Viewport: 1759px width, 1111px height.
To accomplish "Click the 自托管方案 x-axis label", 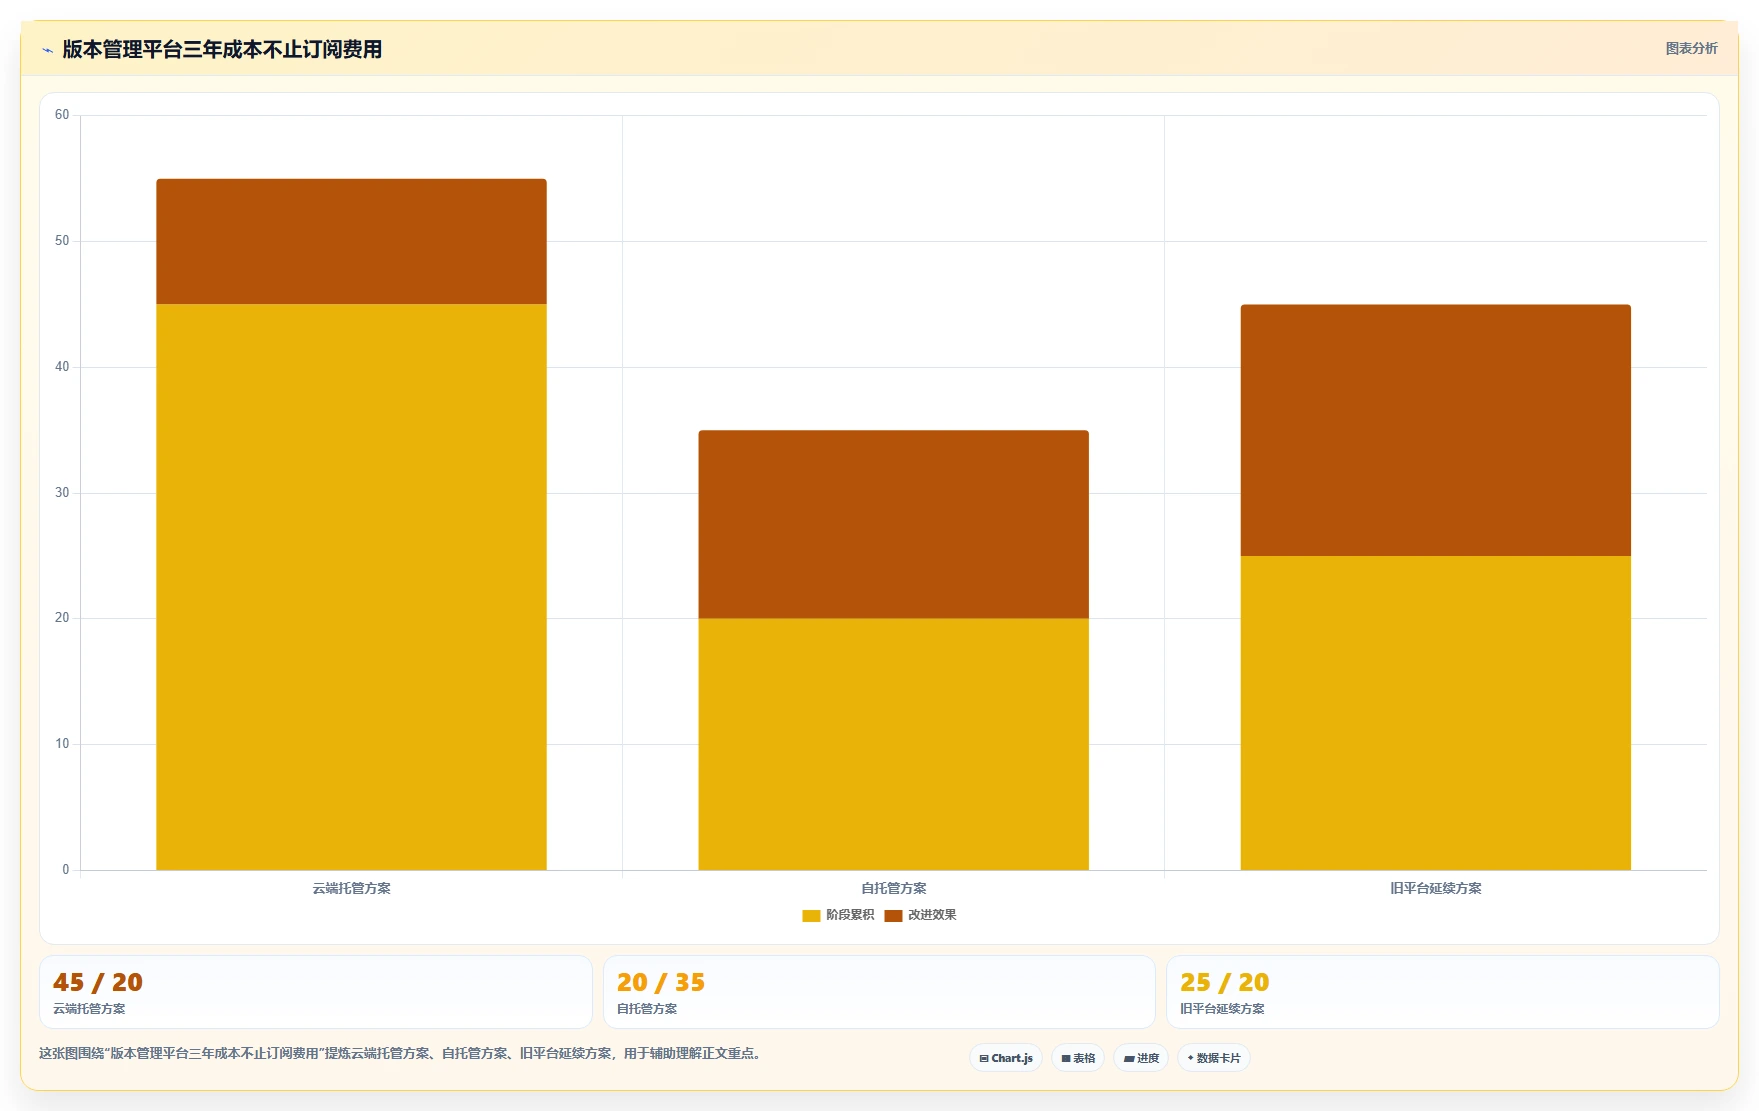I will [x=893, y=888].
